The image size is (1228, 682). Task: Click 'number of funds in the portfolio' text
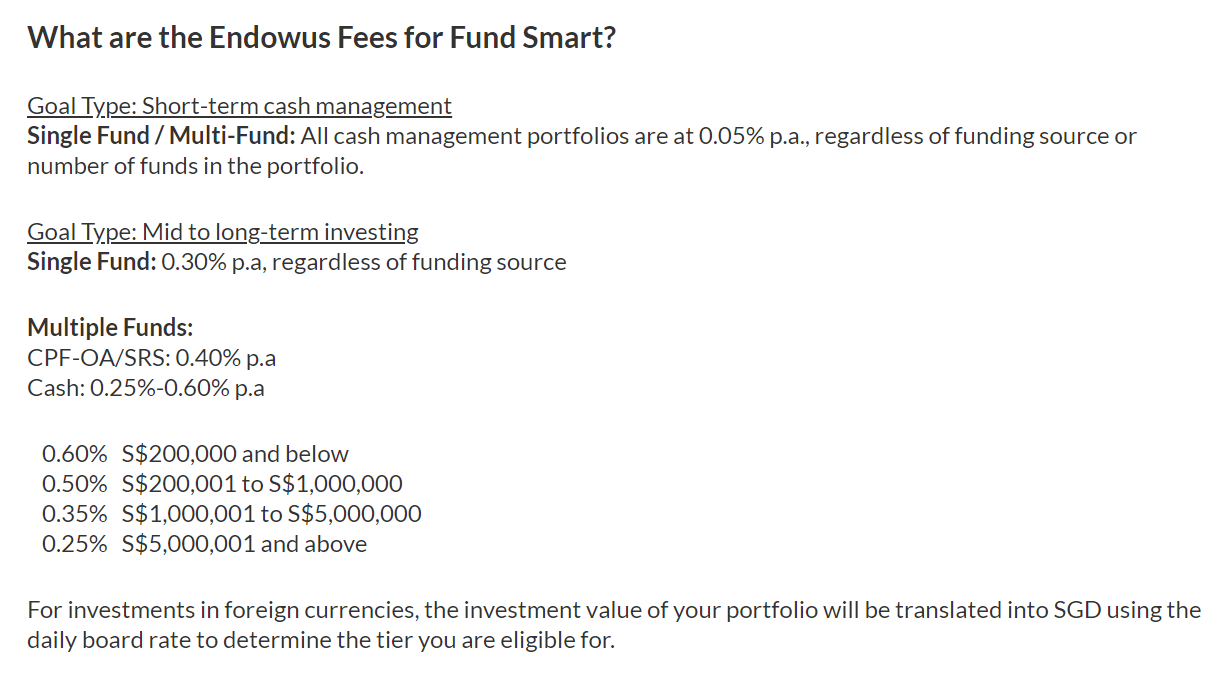click(x=195, y=166)
